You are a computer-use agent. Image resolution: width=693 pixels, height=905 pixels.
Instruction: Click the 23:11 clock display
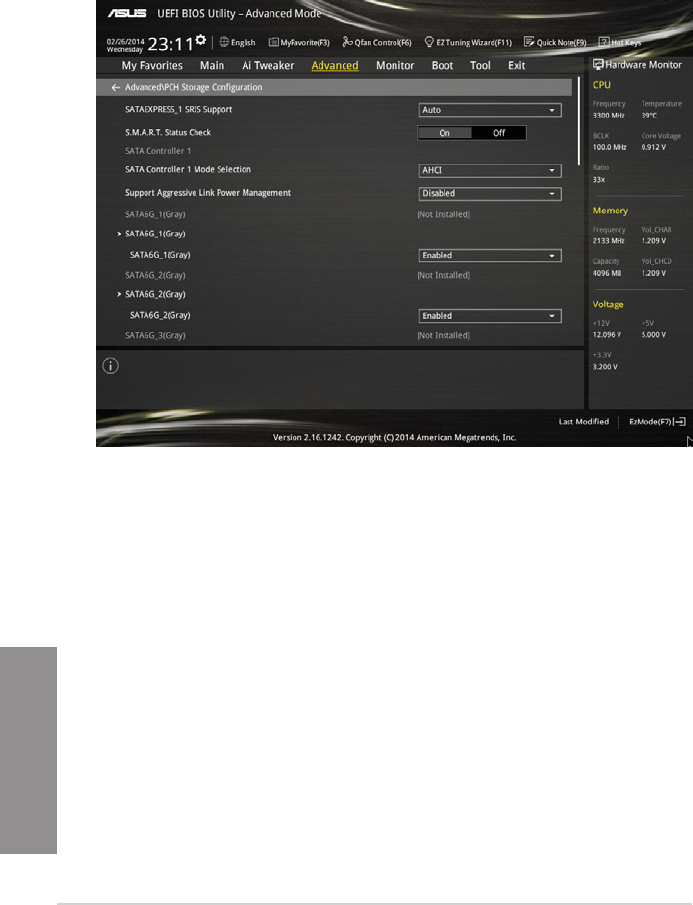tap(170, 44)
